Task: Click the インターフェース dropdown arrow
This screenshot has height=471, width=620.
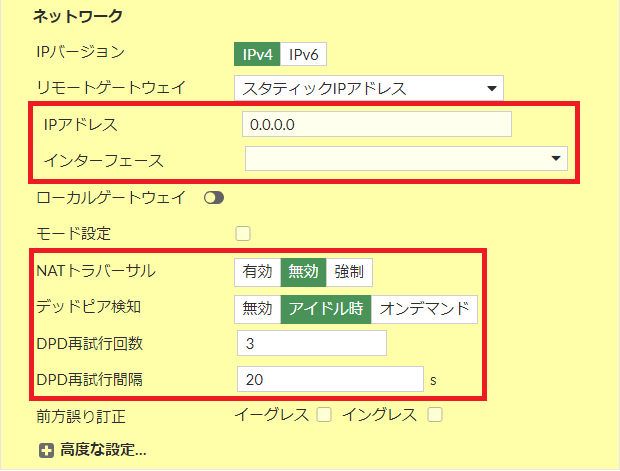Action: (556, 158)
